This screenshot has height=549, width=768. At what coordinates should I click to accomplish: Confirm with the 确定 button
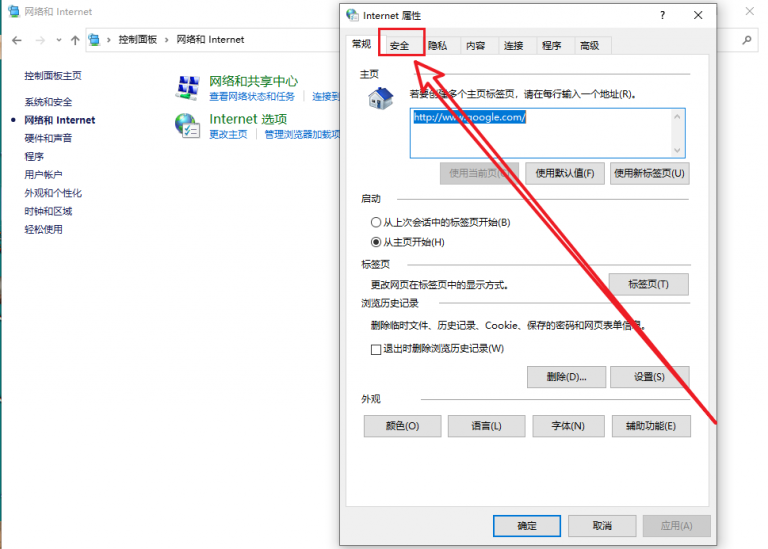pos(527,525)
